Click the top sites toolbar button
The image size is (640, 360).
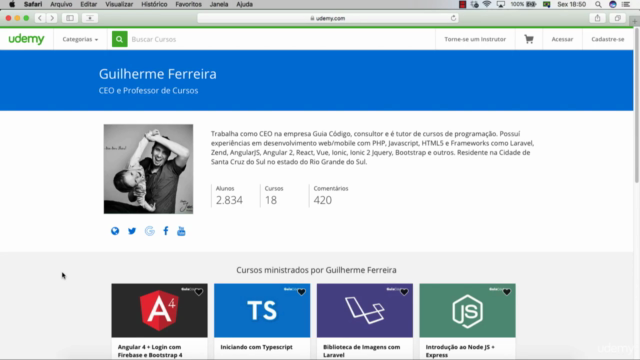90,18
